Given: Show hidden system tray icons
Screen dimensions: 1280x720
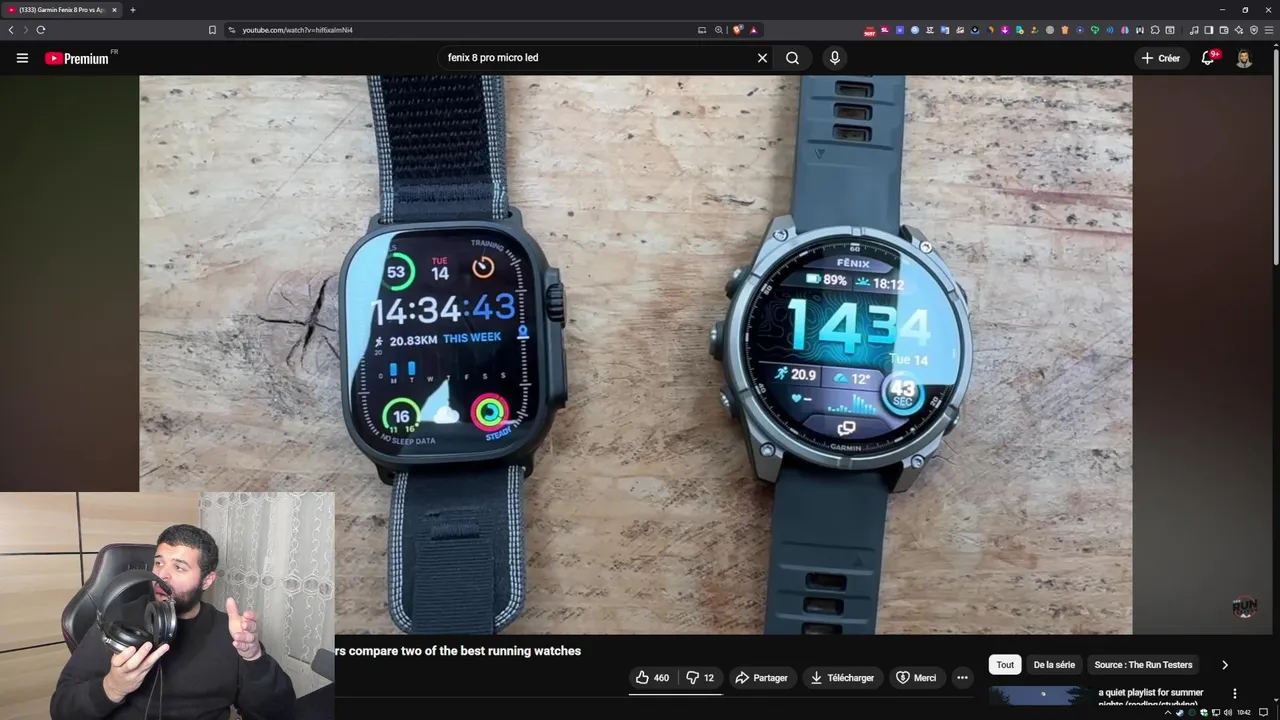Looking at the screenshot, I should [1168, 713].
